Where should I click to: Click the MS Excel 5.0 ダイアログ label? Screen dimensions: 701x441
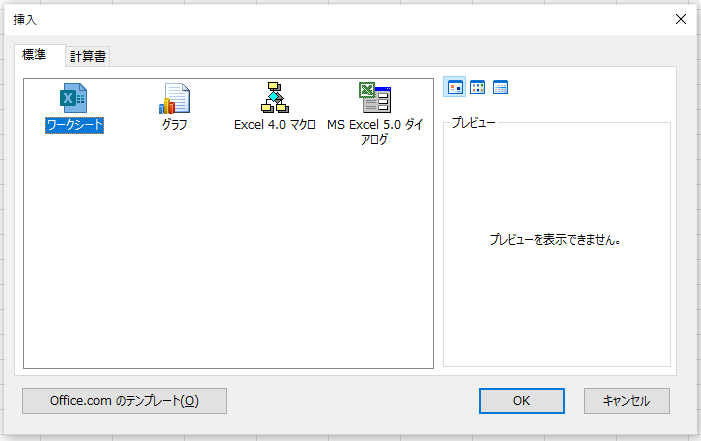[375, 132]
